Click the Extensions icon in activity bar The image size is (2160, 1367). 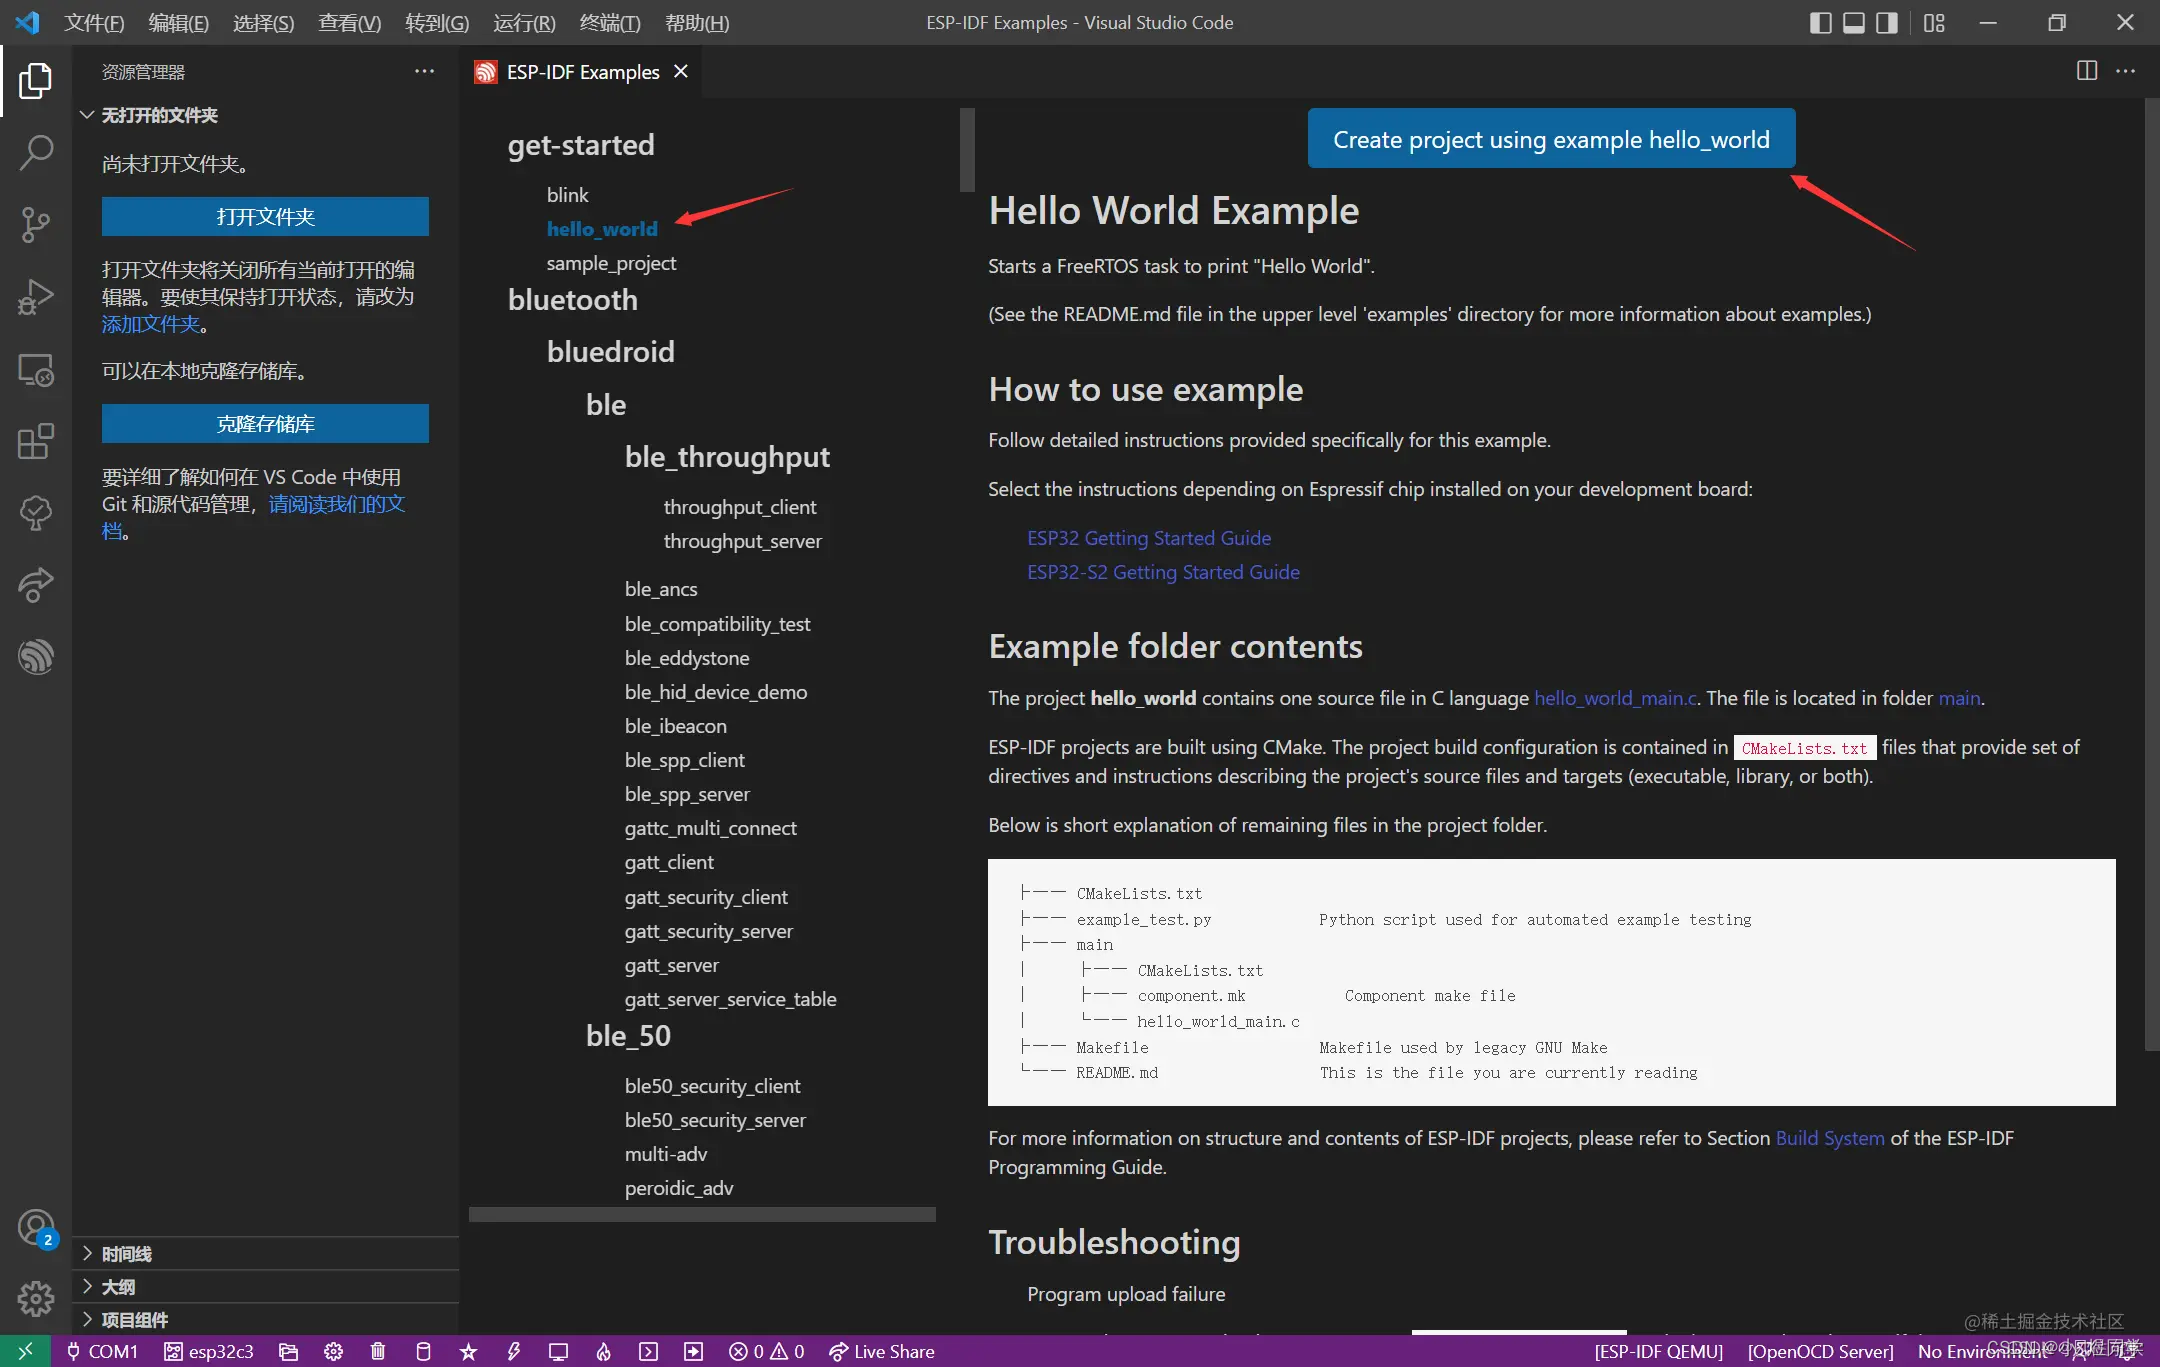pyautogui.click(x=35, y=441)
